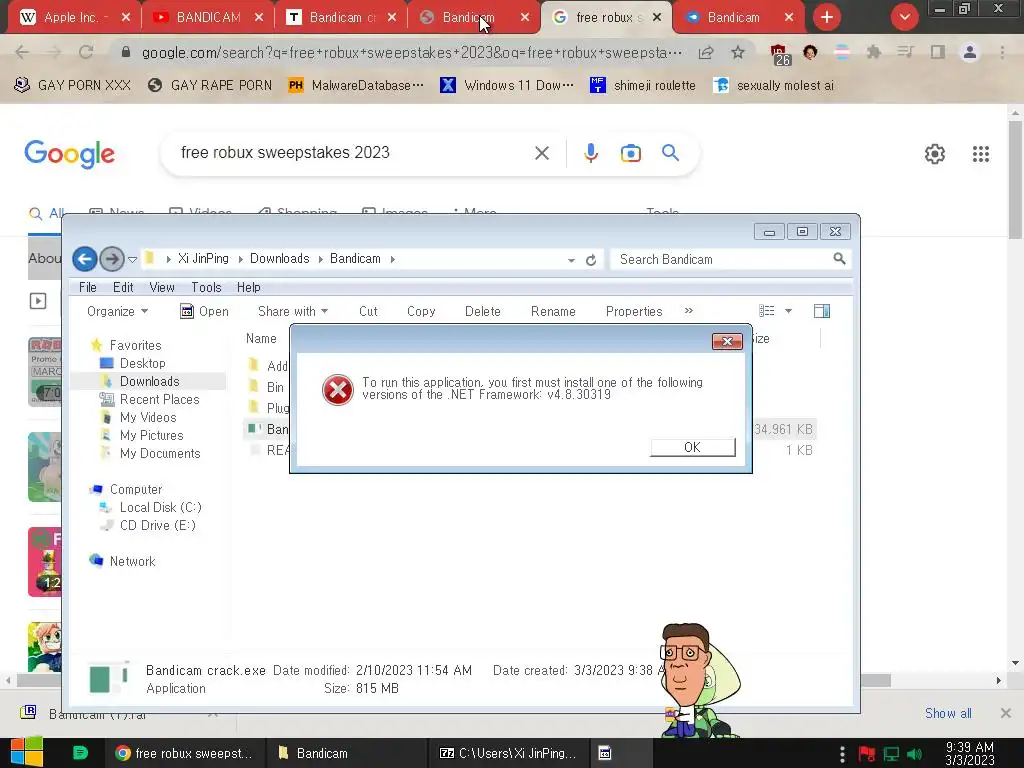This screenshot has height=768, width=1024.
Task: Click the Explorer search magnifier icon
Action: point(839,259)
